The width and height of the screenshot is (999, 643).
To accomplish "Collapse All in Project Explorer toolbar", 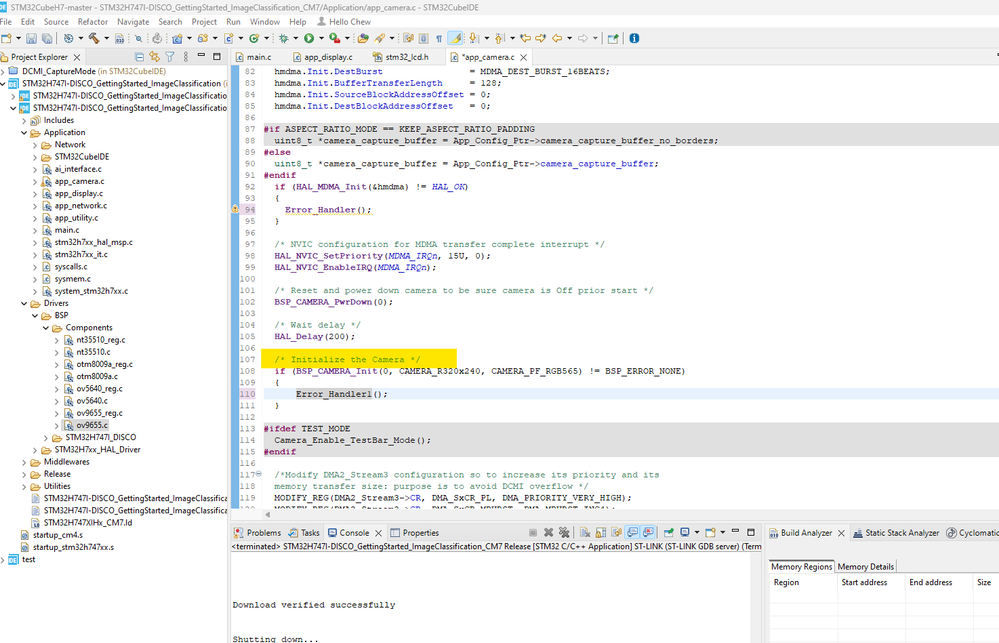I will 140,57.
